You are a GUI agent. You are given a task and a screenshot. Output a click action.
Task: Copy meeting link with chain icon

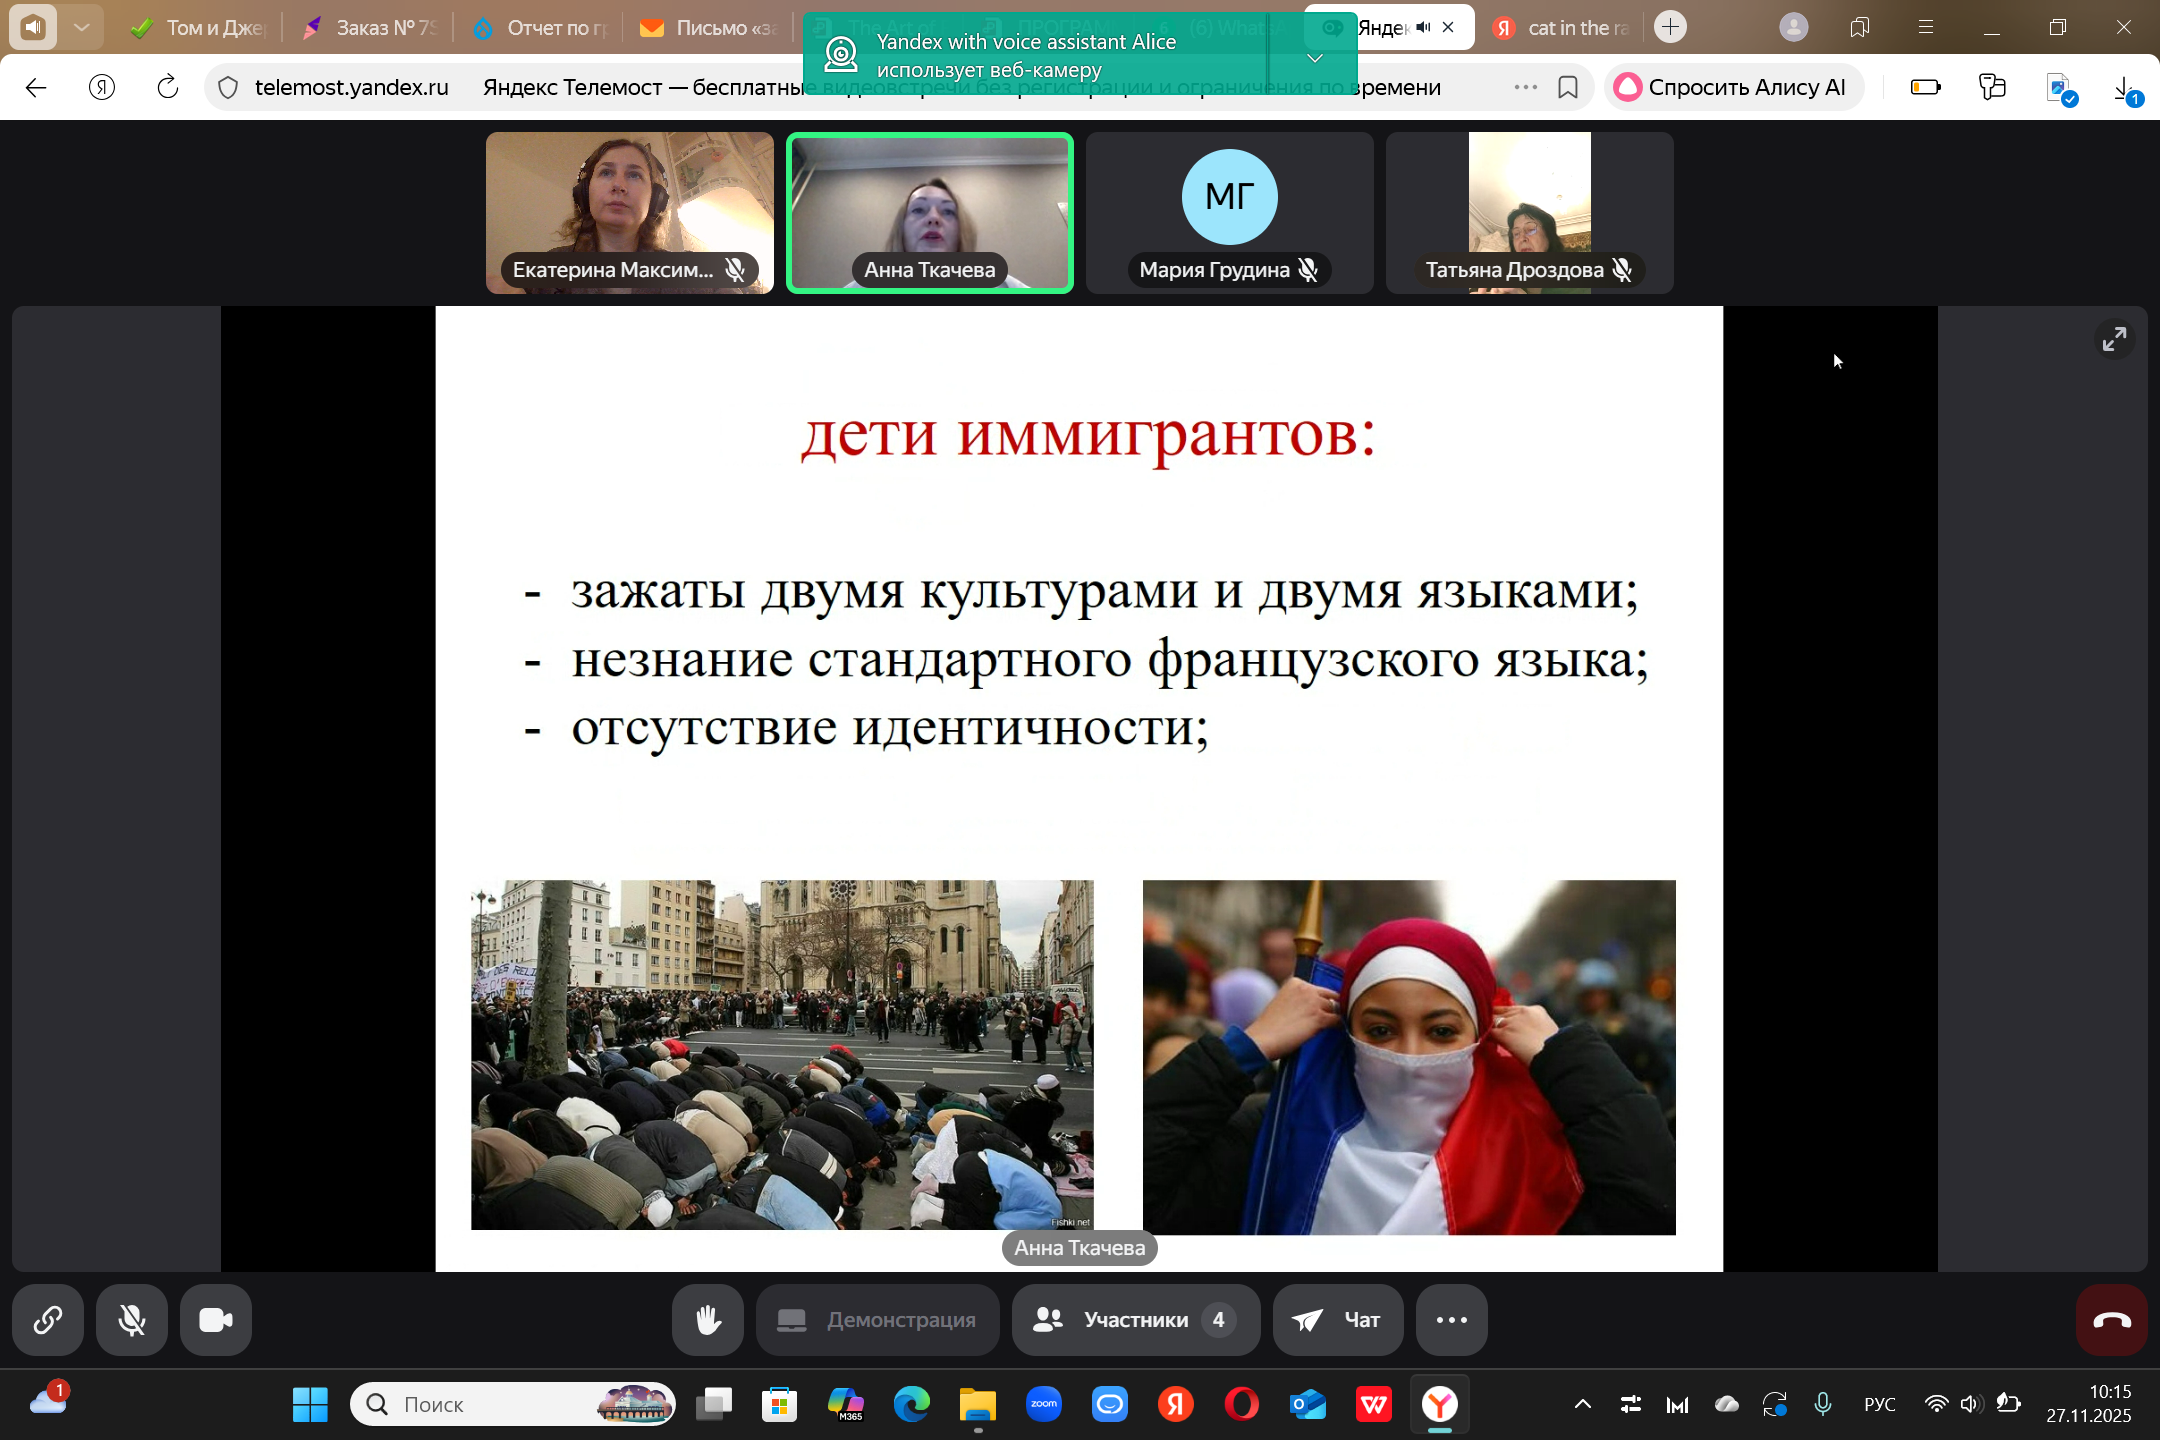click(47, 1320)
